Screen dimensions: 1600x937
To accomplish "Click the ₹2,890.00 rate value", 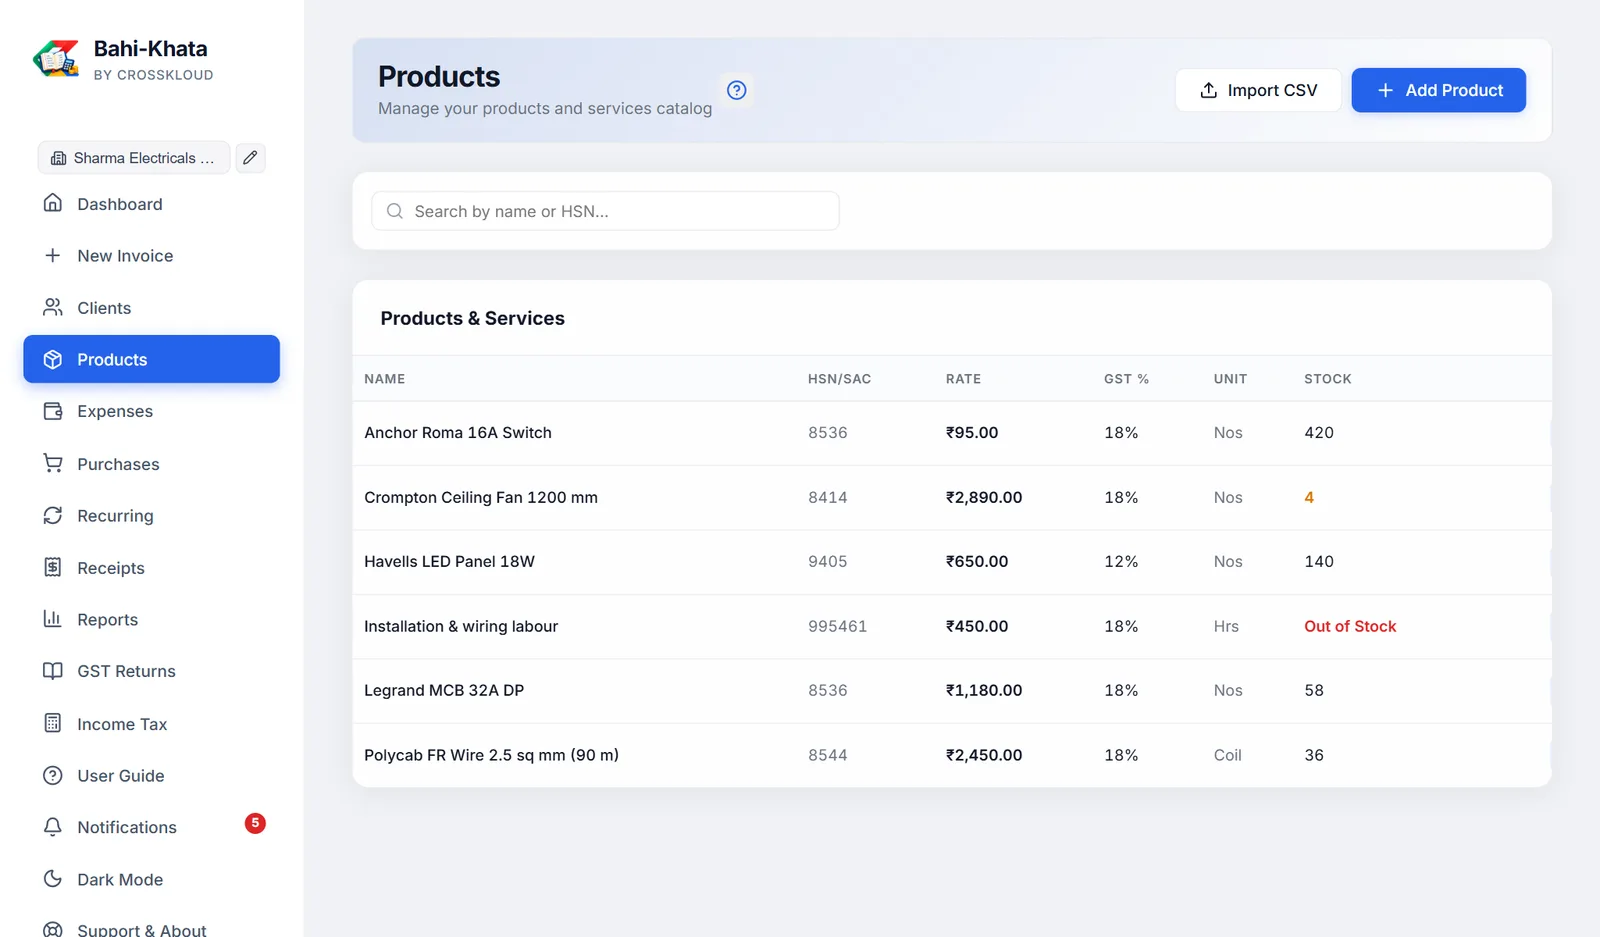I will (x=984, y=498).
